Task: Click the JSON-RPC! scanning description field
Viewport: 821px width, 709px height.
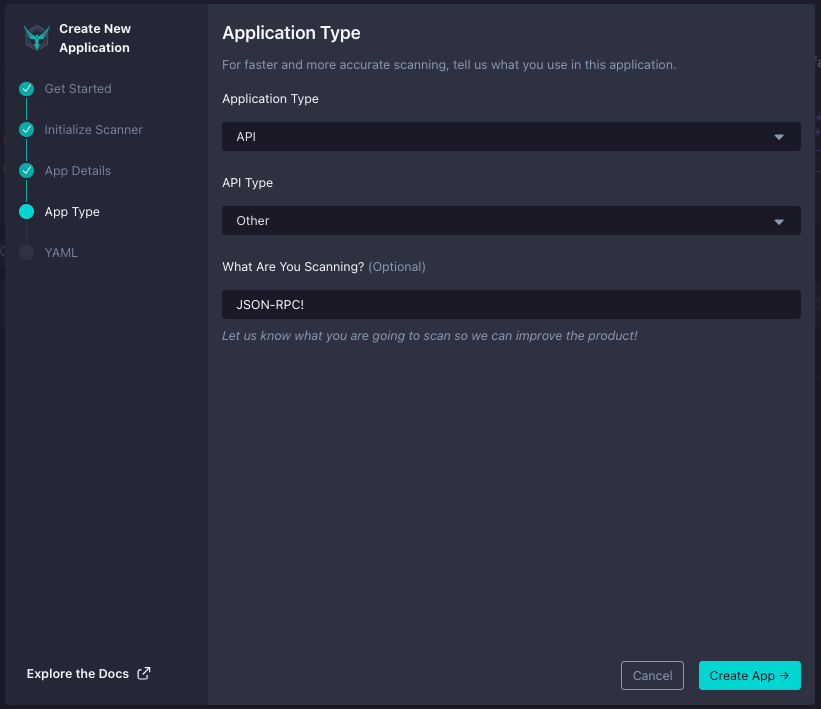Action: pyautogui.click(x=511, y=304)
